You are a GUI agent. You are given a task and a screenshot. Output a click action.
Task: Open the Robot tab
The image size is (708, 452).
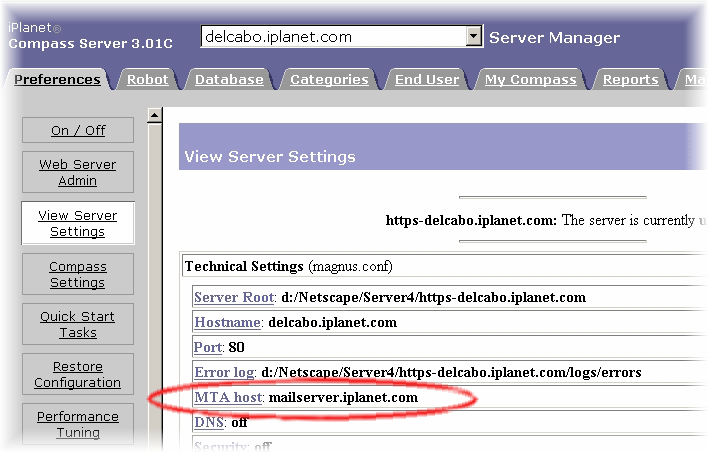pos(148,79)
